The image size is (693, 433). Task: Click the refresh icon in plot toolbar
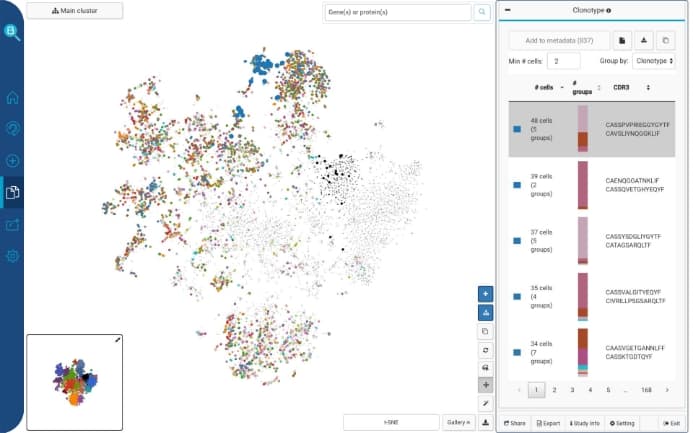pos(486,349)
